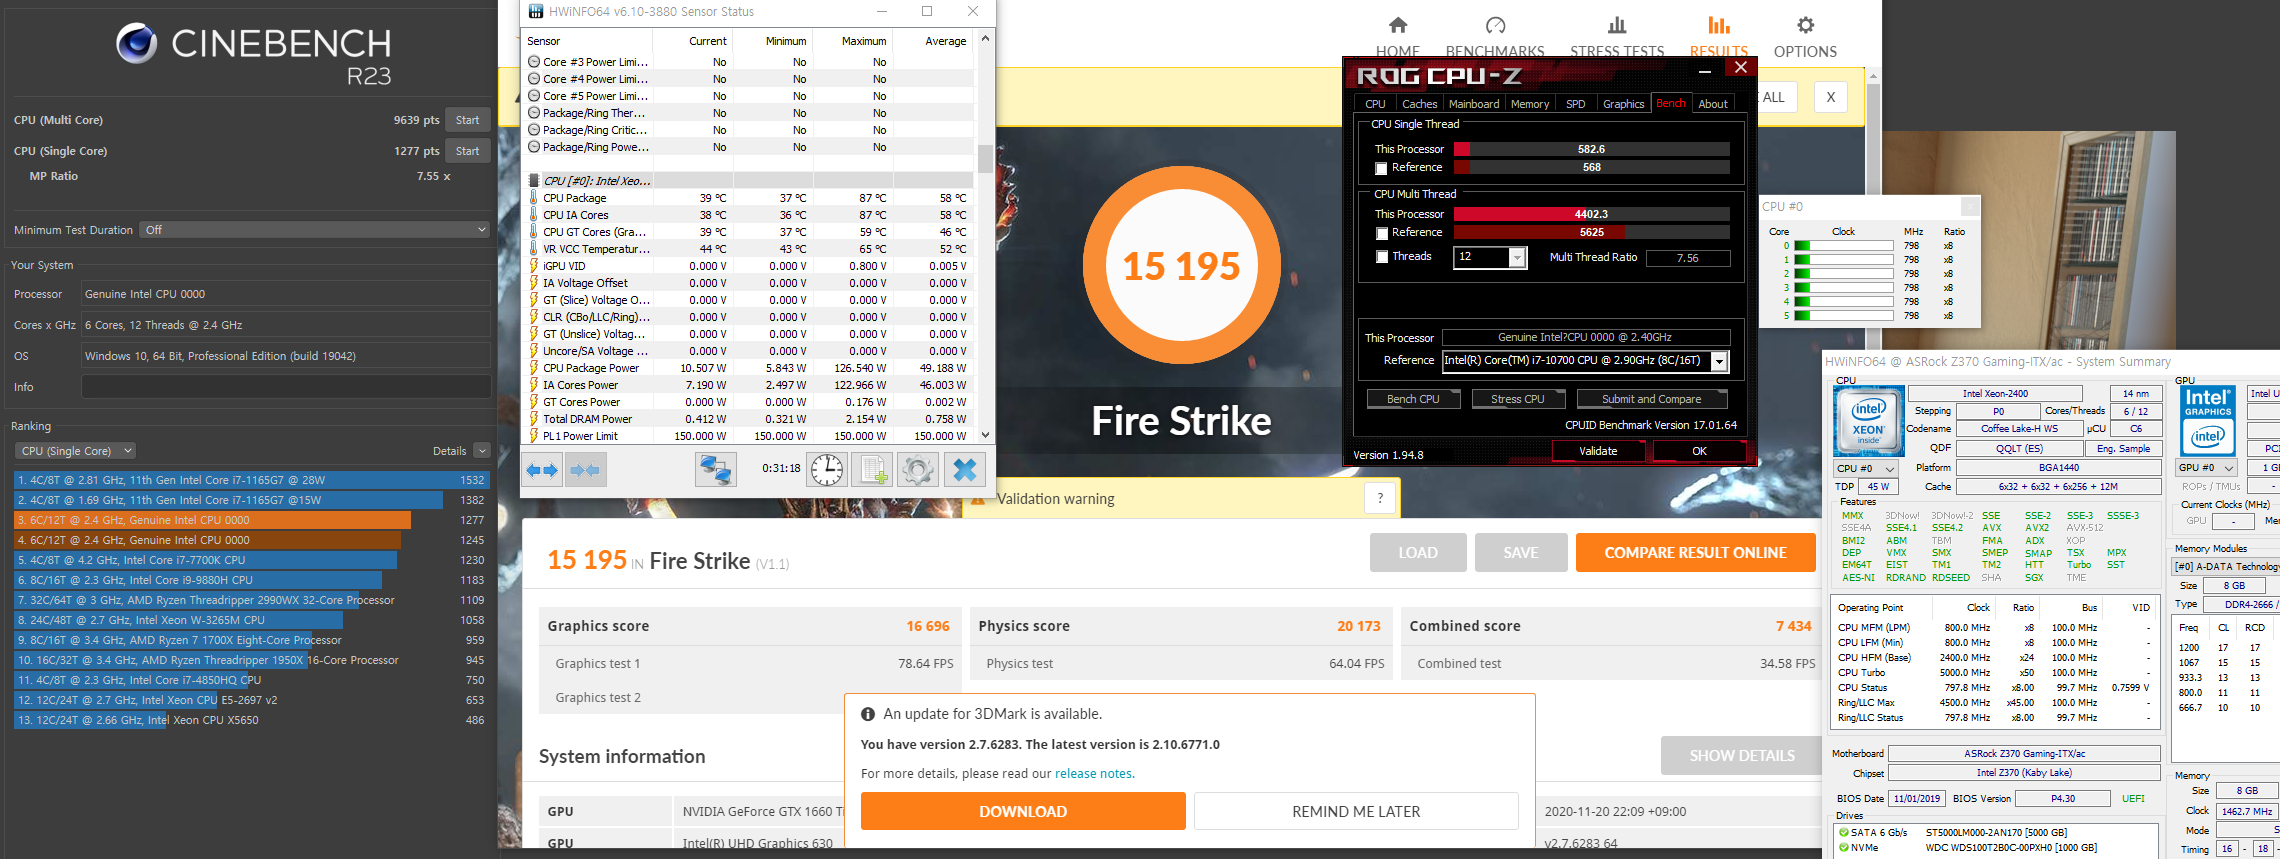The height and width of the screenshot is (859, 2280).
Task: Minimize the ROG CPU-Z window
Action: 1705,69
